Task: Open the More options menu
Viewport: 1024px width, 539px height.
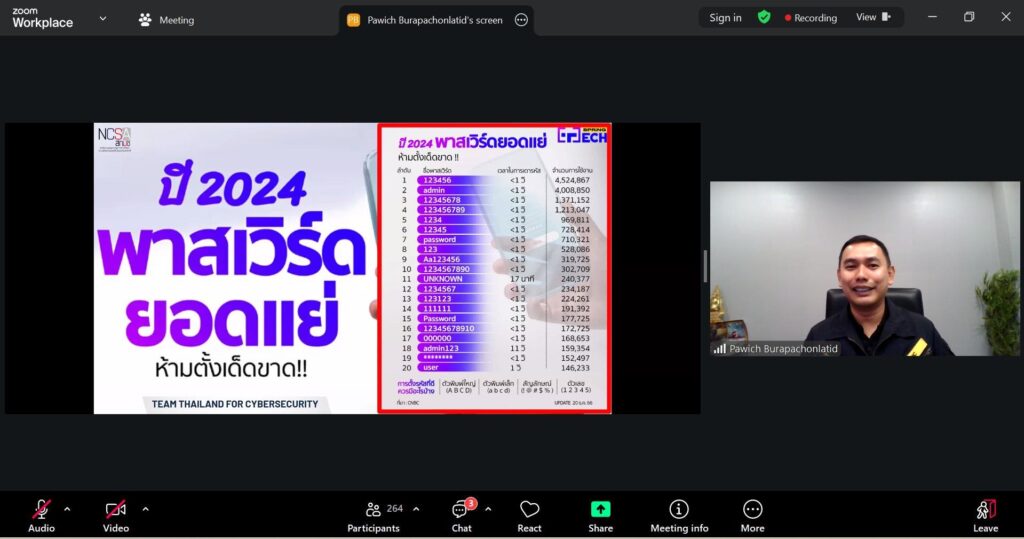Action: pos(752,514)
